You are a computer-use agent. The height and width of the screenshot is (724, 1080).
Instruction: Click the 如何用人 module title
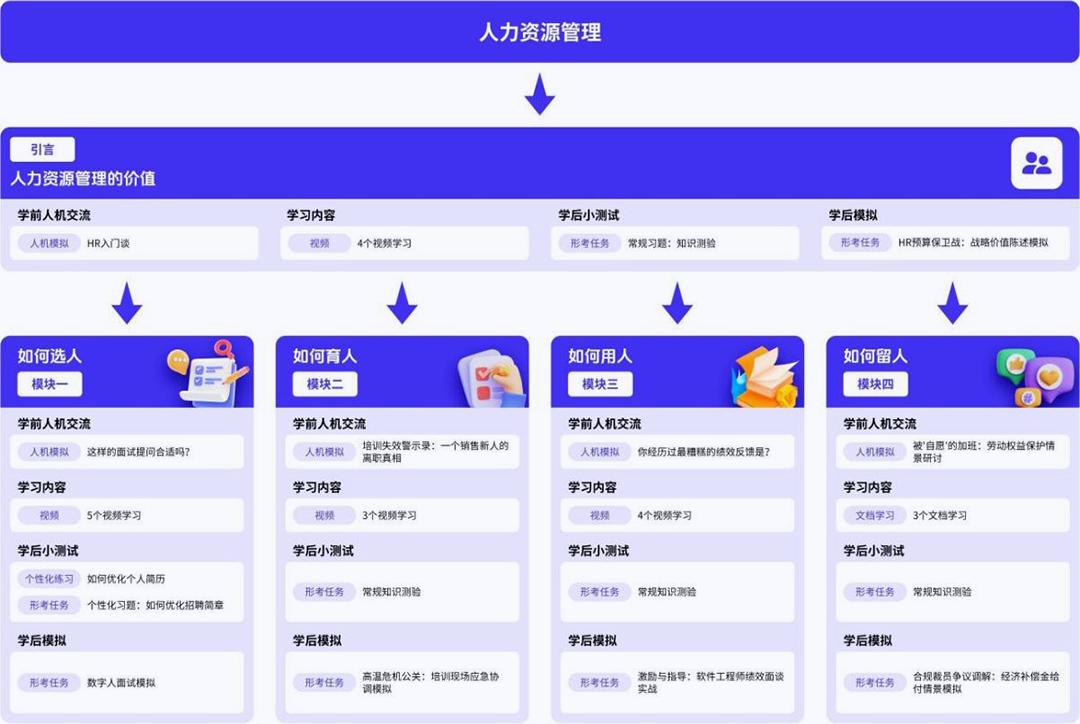[600, 356]
